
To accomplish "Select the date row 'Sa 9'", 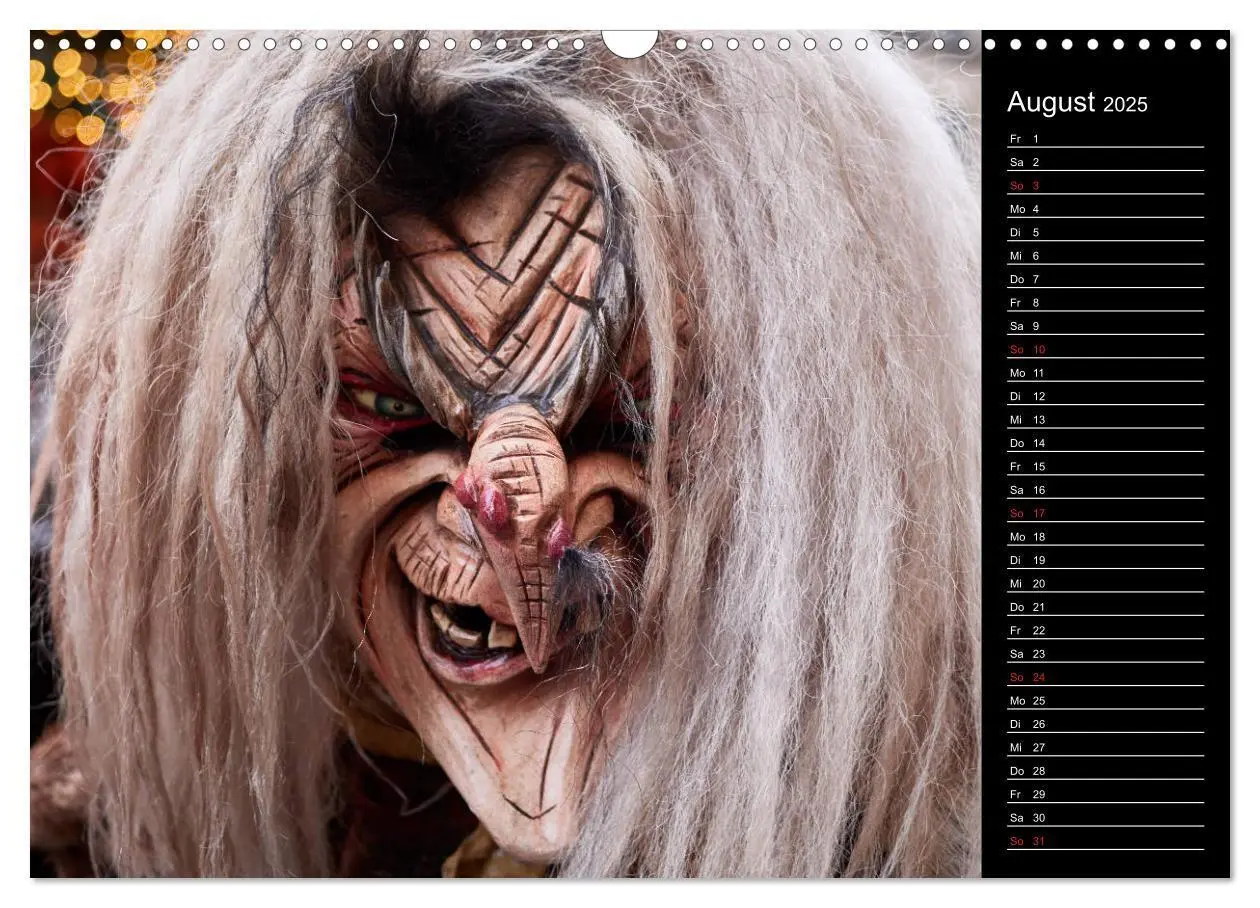I will pyautogui.click(x=1105, y=326).
